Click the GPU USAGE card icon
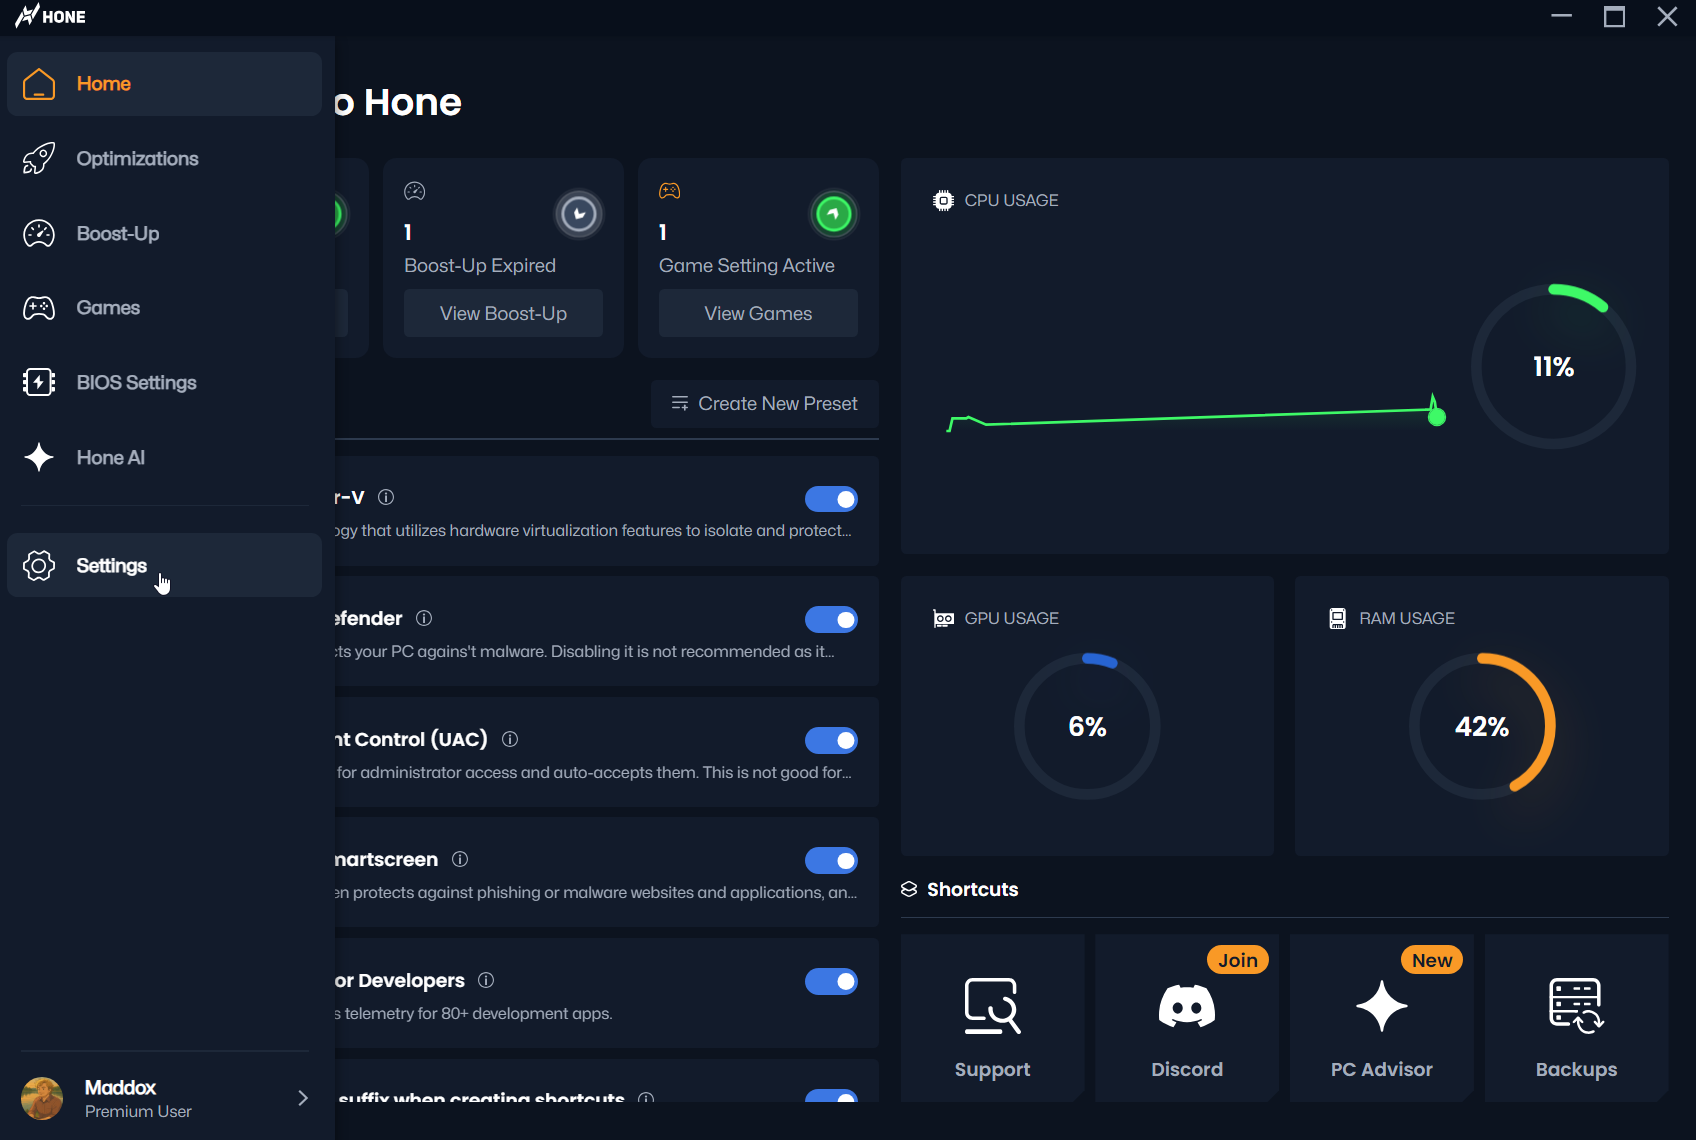This screenshot has height=1140, width=1696. (x=943, y=619)
